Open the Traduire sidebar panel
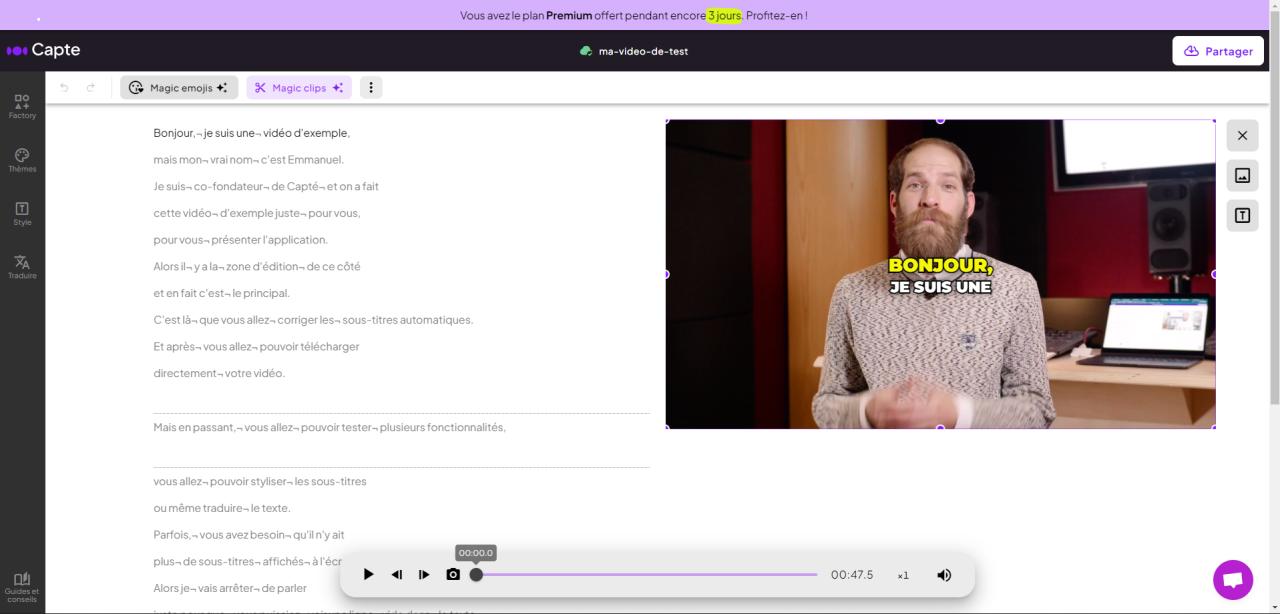The width and height of the screenshot is (1280, 614). click(x=22, y=267)
